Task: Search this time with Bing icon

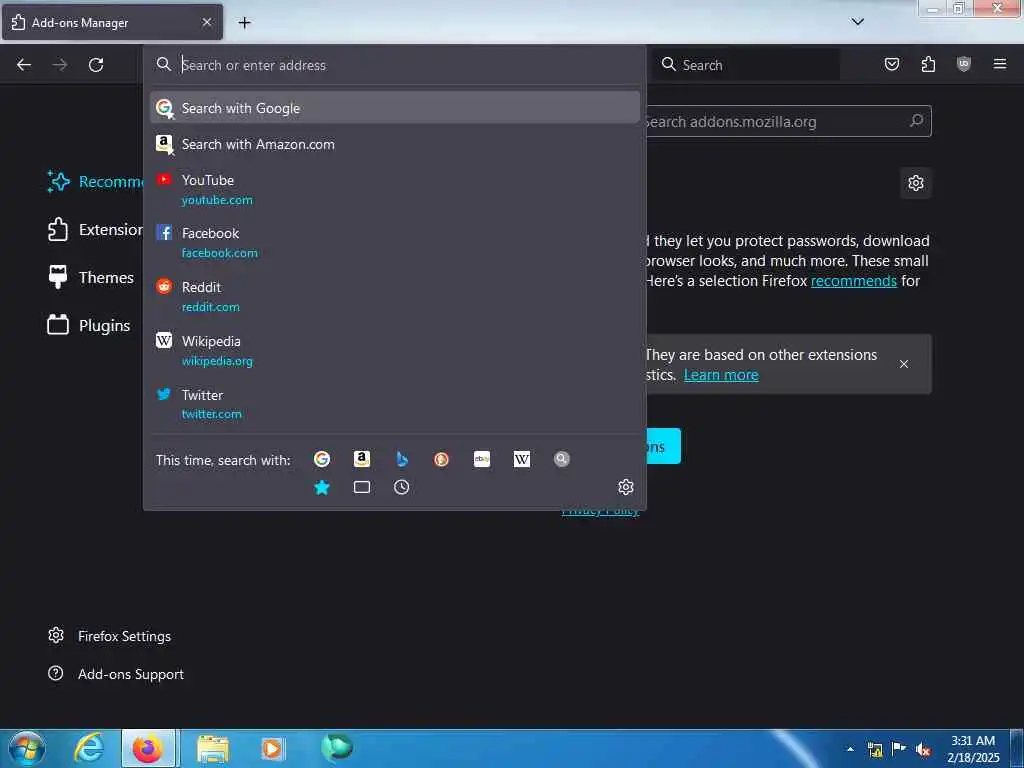Action: click(402, 459)
